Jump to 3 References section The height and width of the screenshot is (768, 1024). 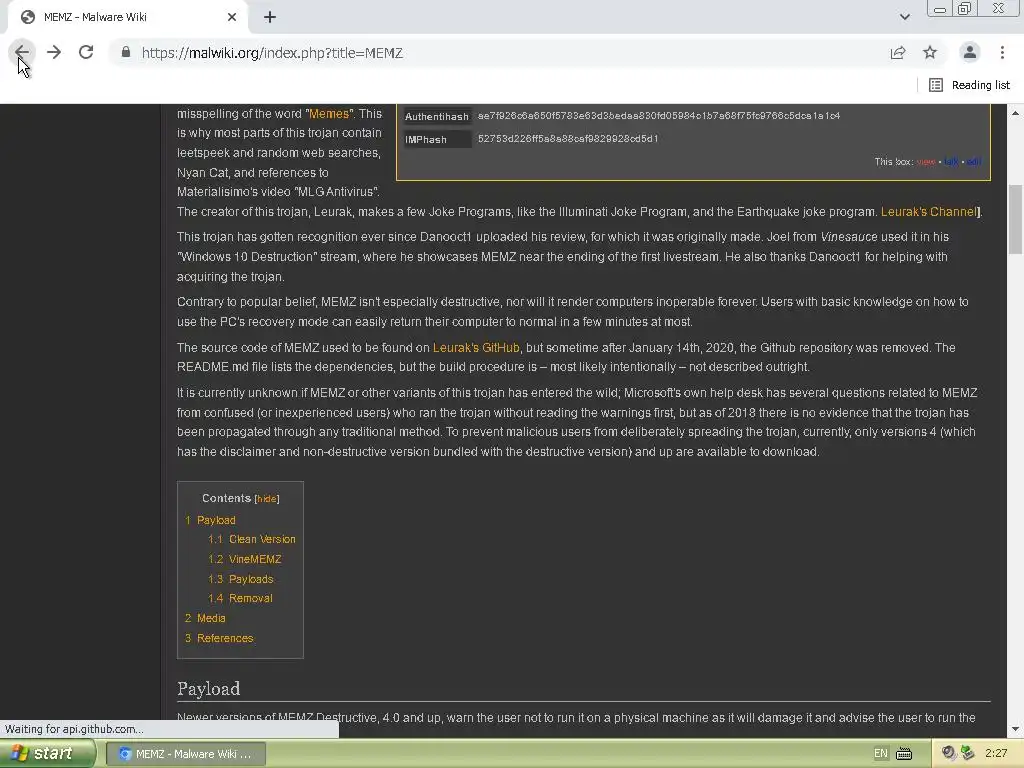point(219,638)
